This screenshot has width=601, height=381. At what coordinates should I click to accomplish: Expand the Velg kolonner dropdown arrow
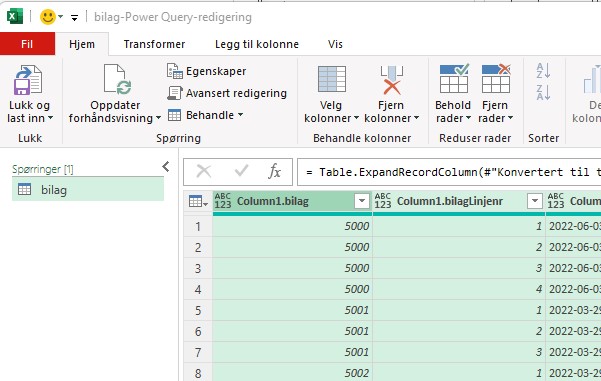356,118
